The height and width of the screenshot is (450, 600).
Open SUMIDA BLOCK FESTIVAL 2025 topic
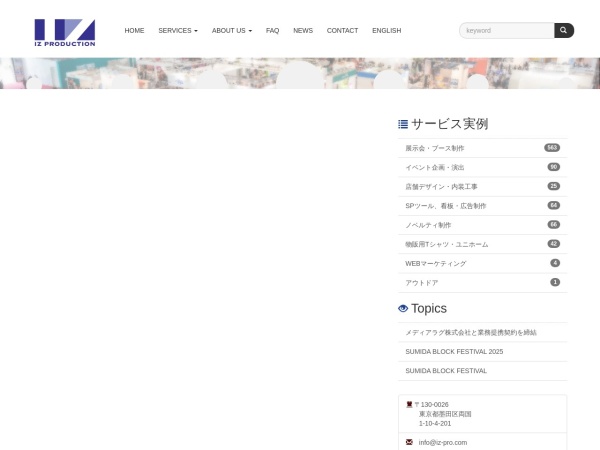(454, 352)
